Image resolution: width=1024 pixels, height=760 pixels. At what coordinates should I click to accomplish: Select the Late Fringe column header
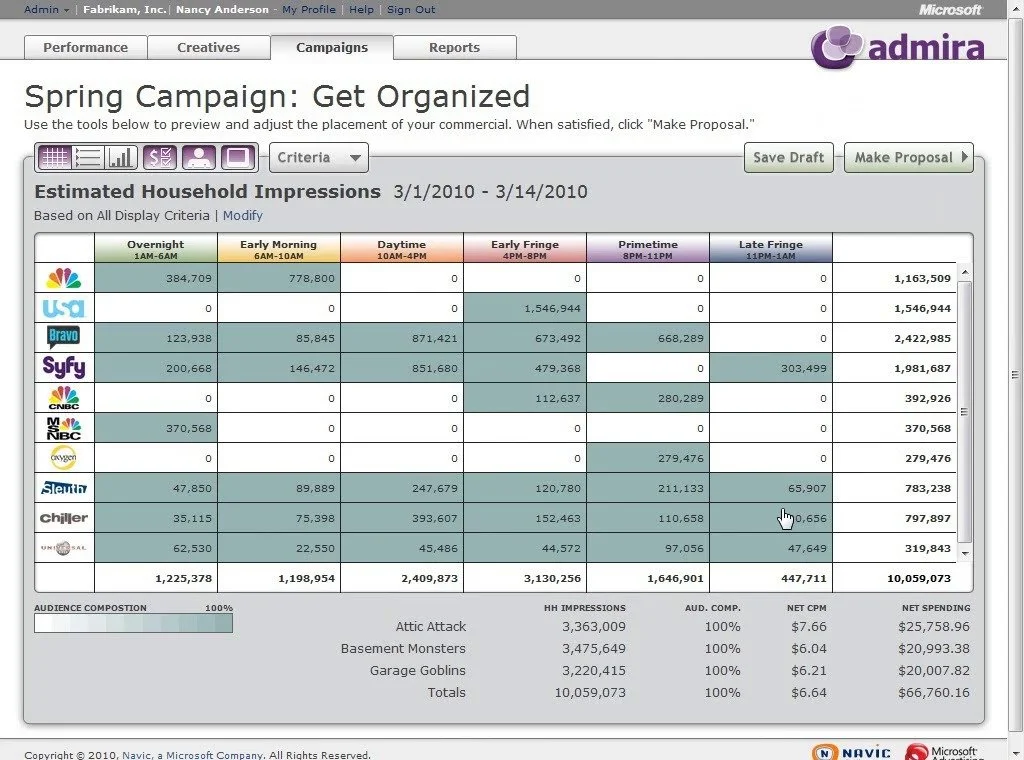pos(771,249)
